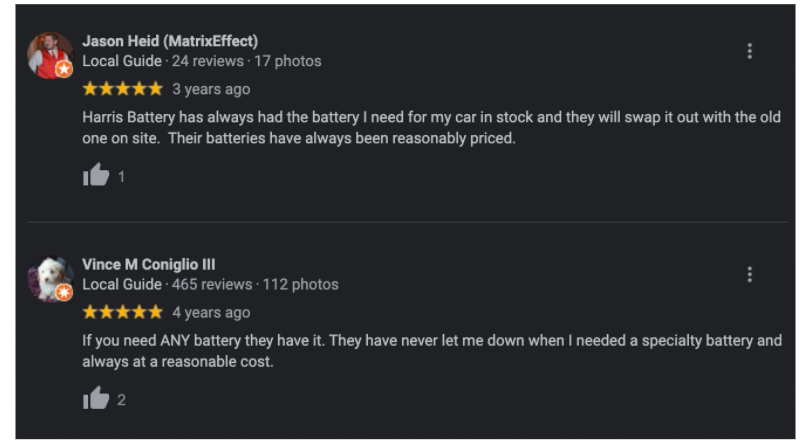The image size is (801, 442).
Task: Like Vince M Coniglio III's review
Action: pyautogui.click(x=96, y=399)
